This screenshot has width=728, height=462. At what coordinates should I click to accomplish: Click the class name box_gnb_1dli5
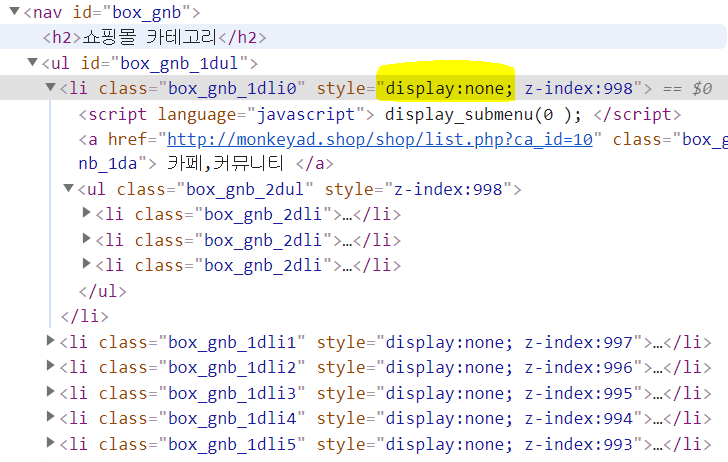[x=232, y=445]
